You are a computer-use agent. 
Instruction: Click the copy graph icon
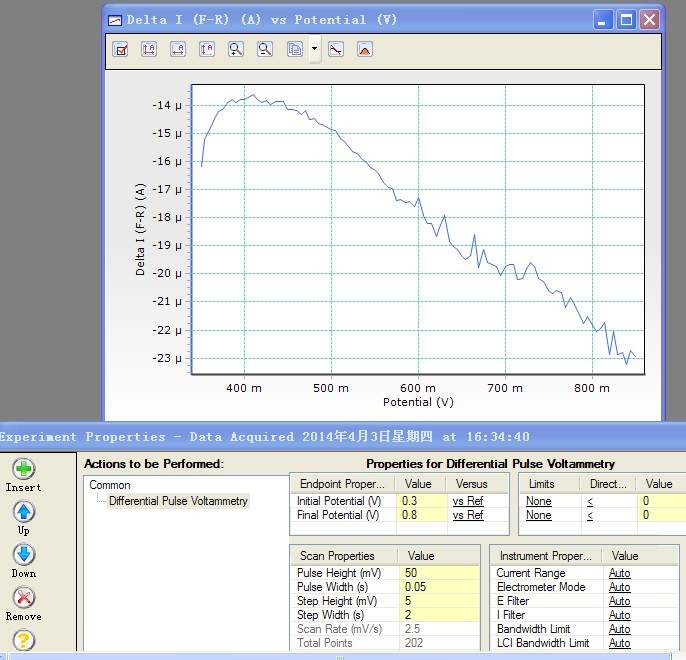pyautogui.click(x=294, y=49)
